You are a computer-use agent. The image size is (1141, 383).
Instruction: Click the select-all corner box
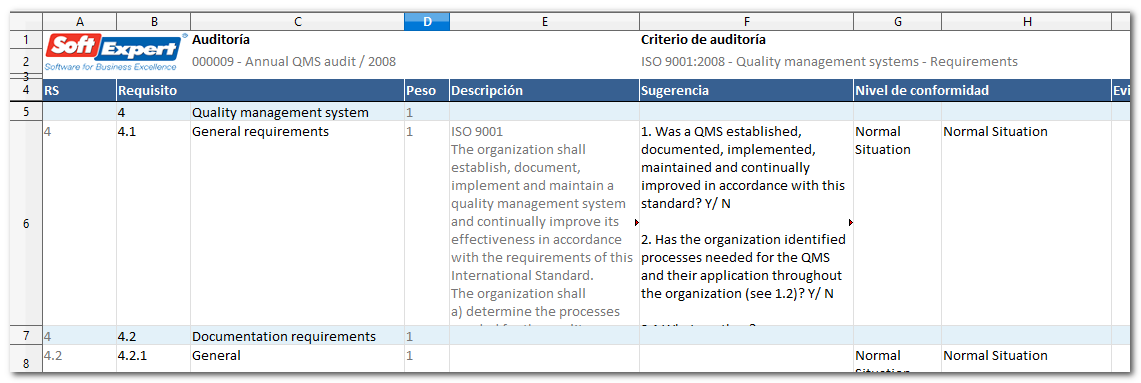click(27, 22)
